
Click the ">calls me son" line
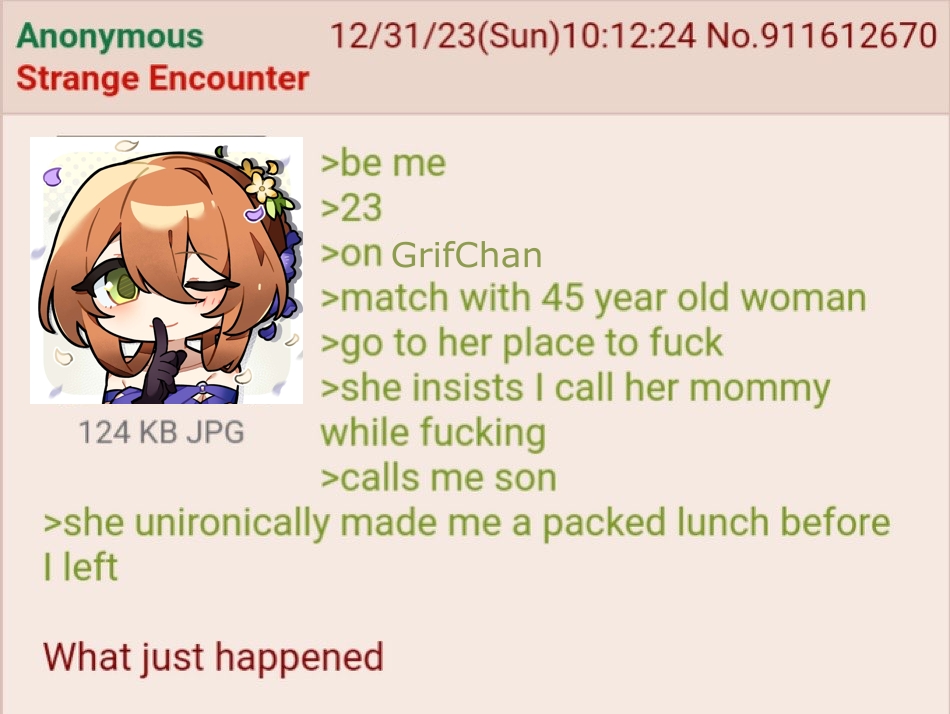(439, 478)
